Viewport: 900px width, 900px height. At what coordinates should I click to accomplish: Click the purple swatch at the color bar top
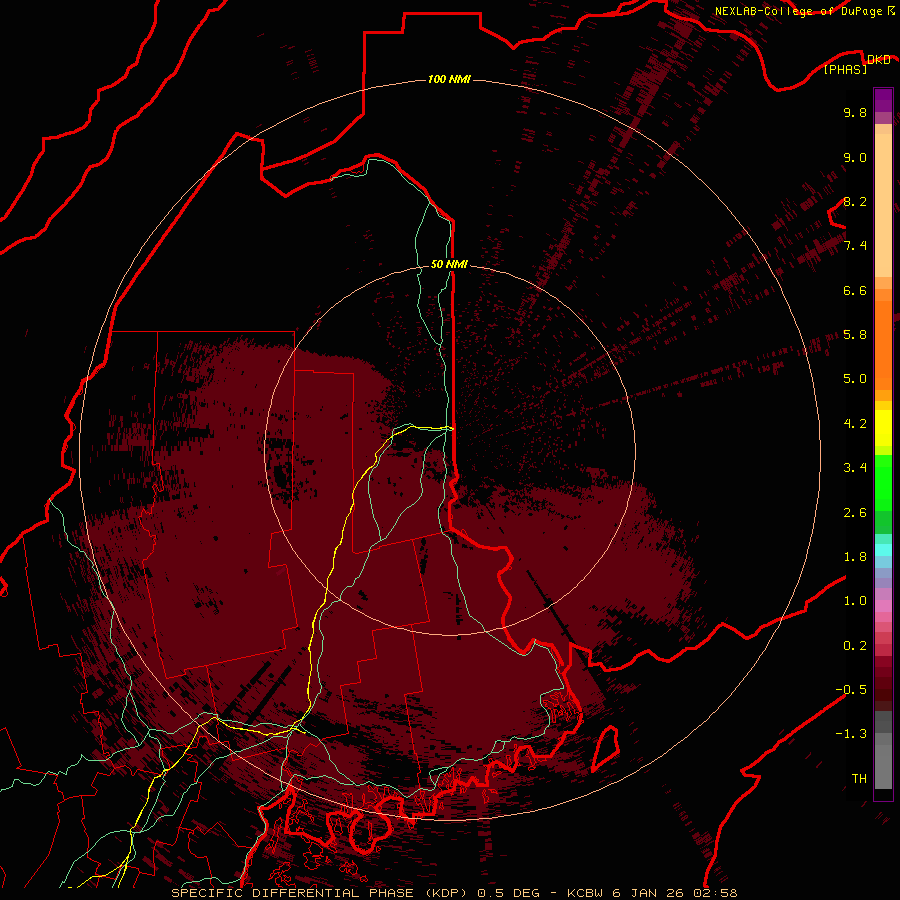coord(883,100)
